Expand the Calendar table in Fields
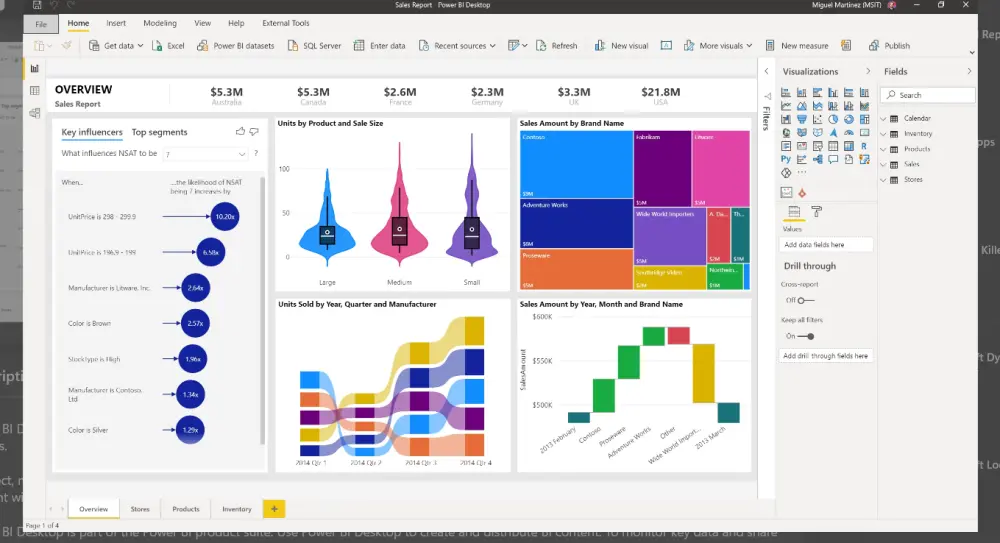The height and width of the screenshot is (543, 1000). tap(883, 118)
